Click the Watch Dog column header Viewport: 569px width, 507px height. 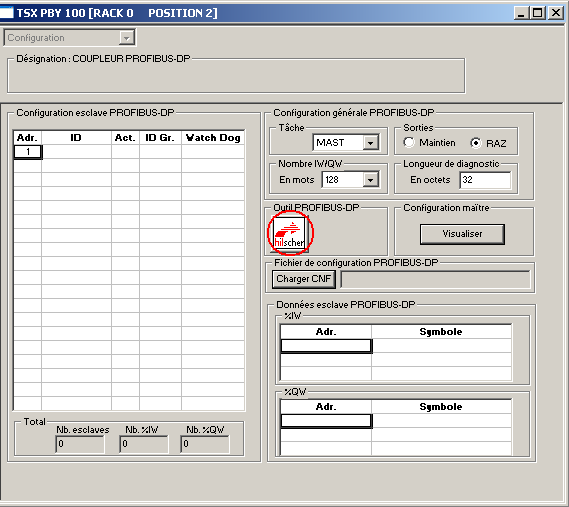click(x=213, y=138)
